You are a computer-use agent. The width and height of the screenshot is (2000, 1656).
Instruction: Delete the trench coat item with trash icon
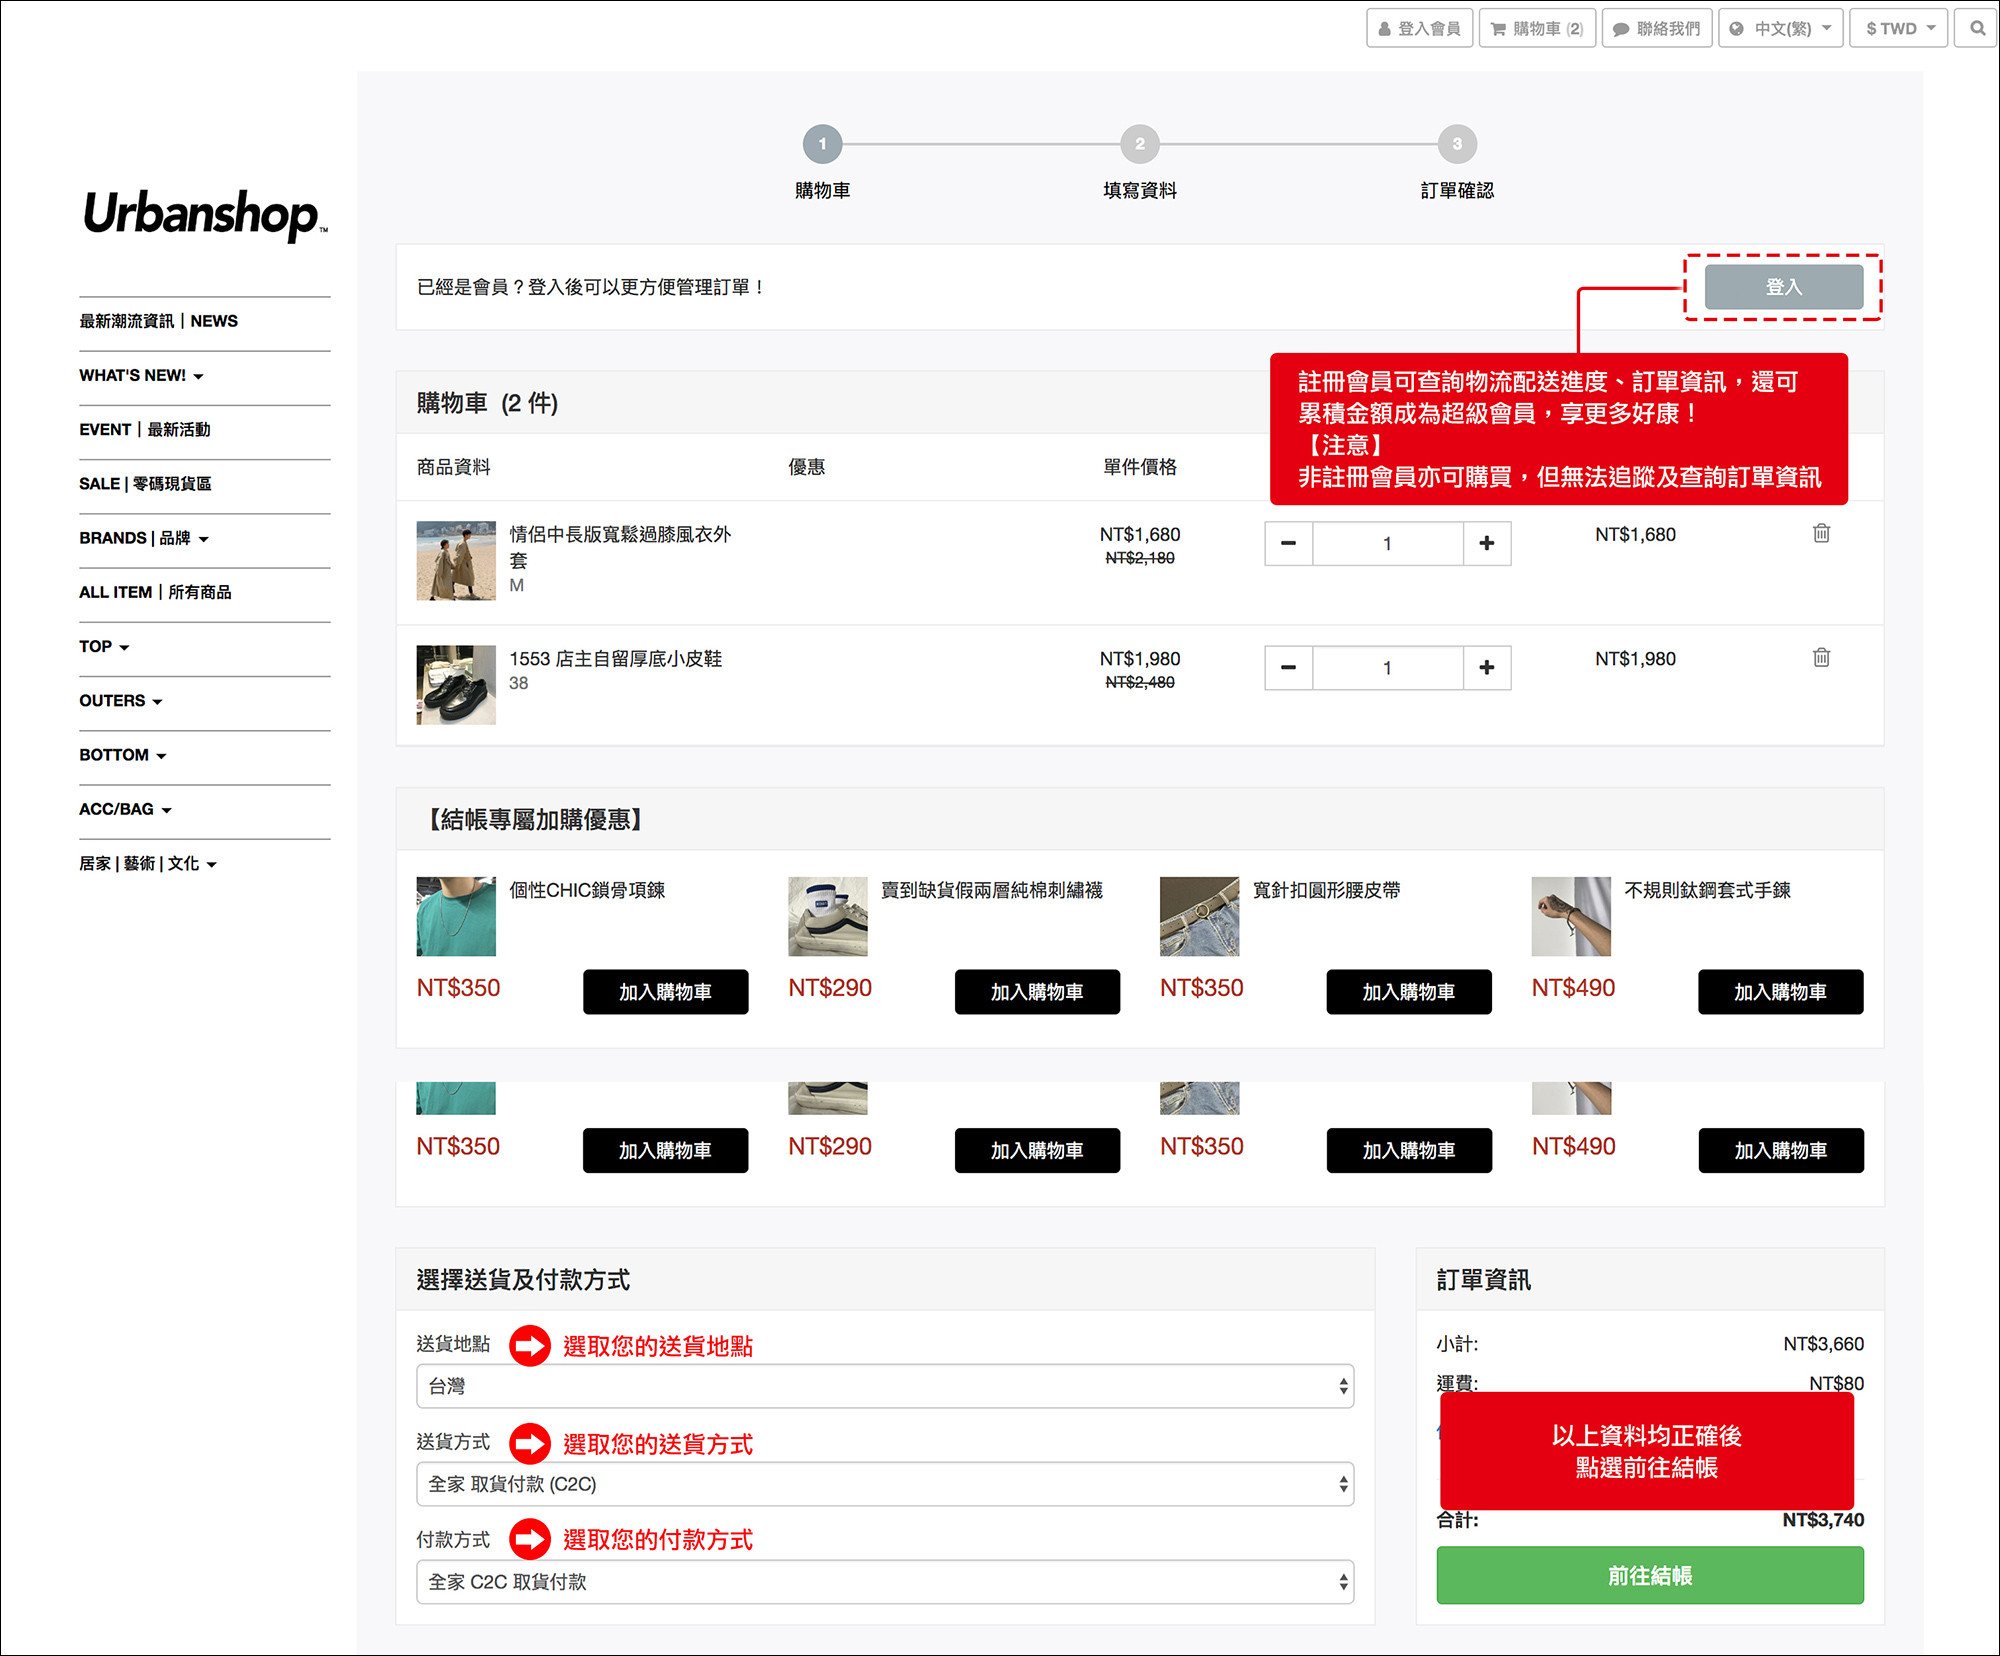point(1821,533)
